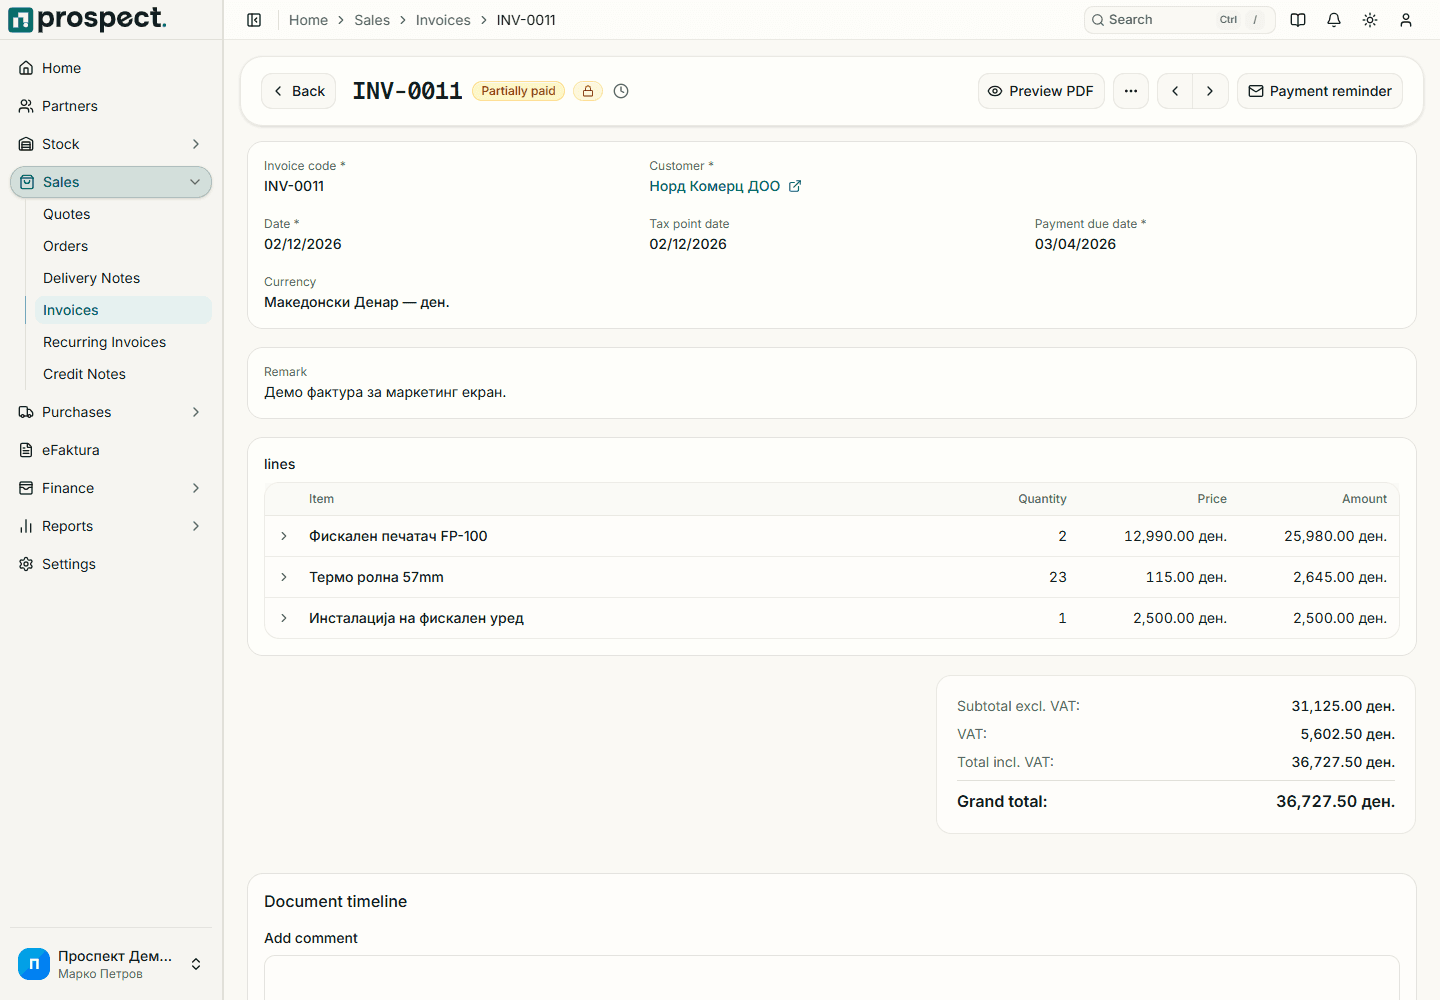1440x1000 pixels.
Task: Click the Add comment text box
Action: pos(831,978)
